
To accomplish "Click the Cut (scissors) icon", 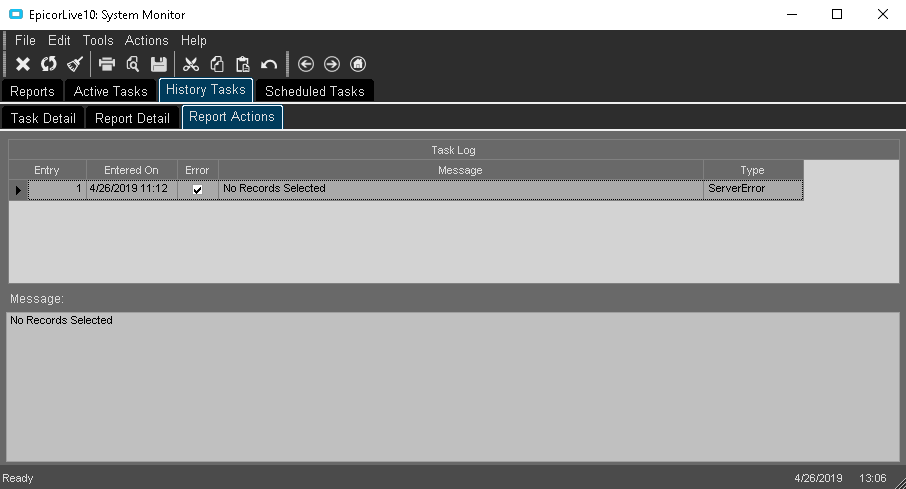I will coord(191,64).
